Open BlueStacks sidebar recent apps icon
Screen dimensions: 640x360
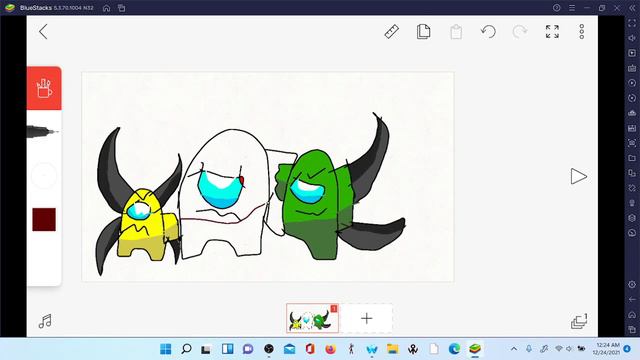pyautogui.click(x=632, y=329)
